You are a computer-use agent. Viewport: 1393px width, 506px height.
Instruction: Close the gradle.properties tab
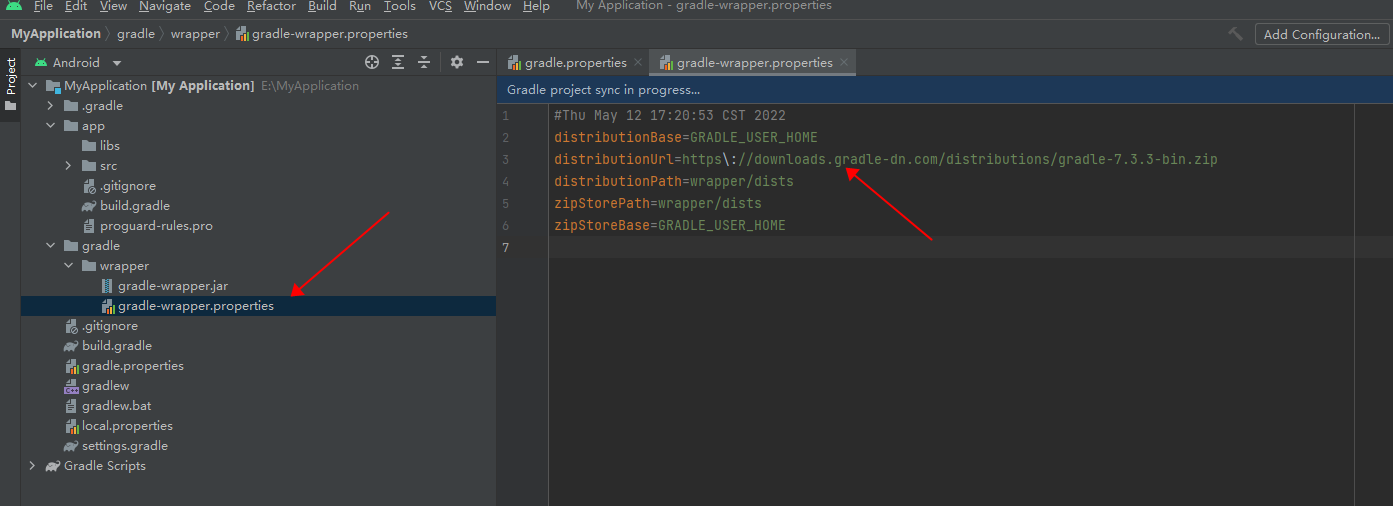638,62
